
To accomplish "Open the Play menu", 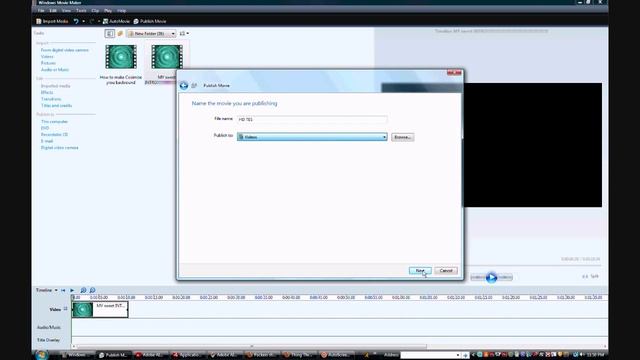I will coord(108,11).
